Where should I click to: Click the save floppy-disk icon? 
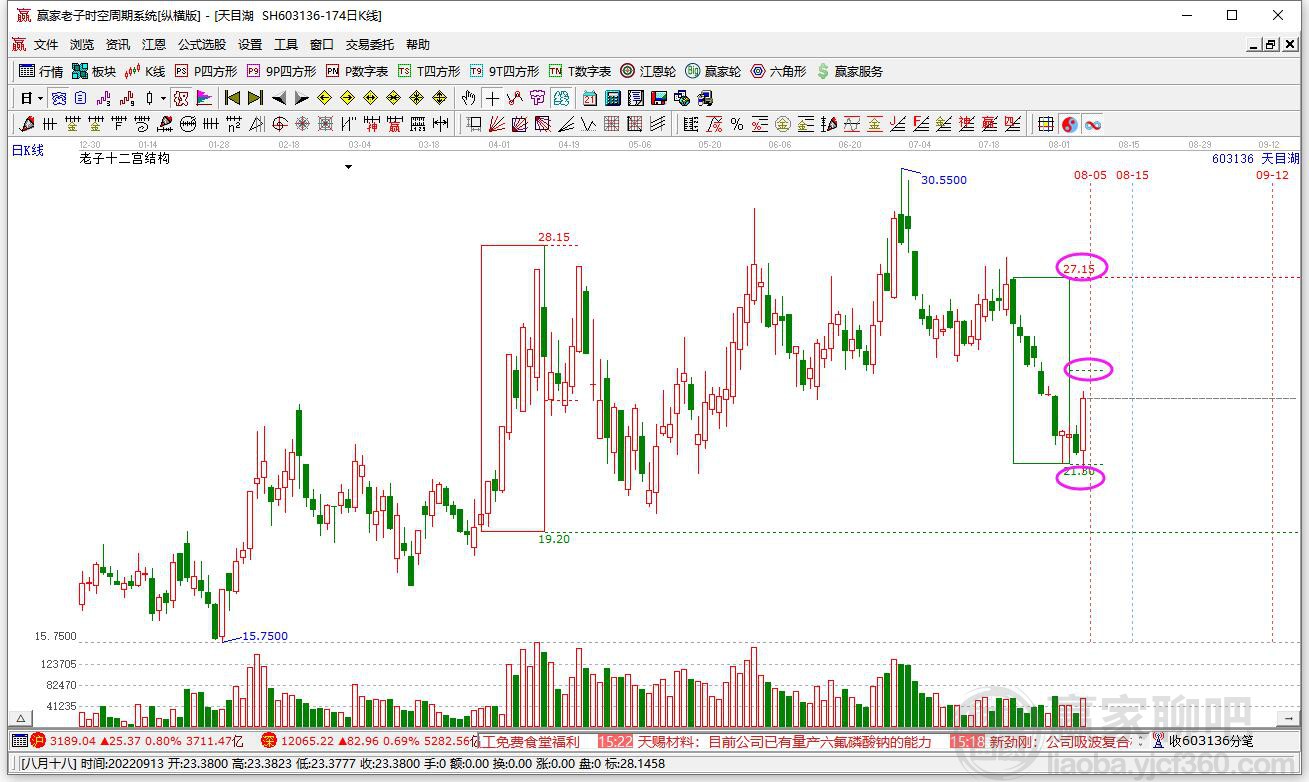tap(659, 98)
